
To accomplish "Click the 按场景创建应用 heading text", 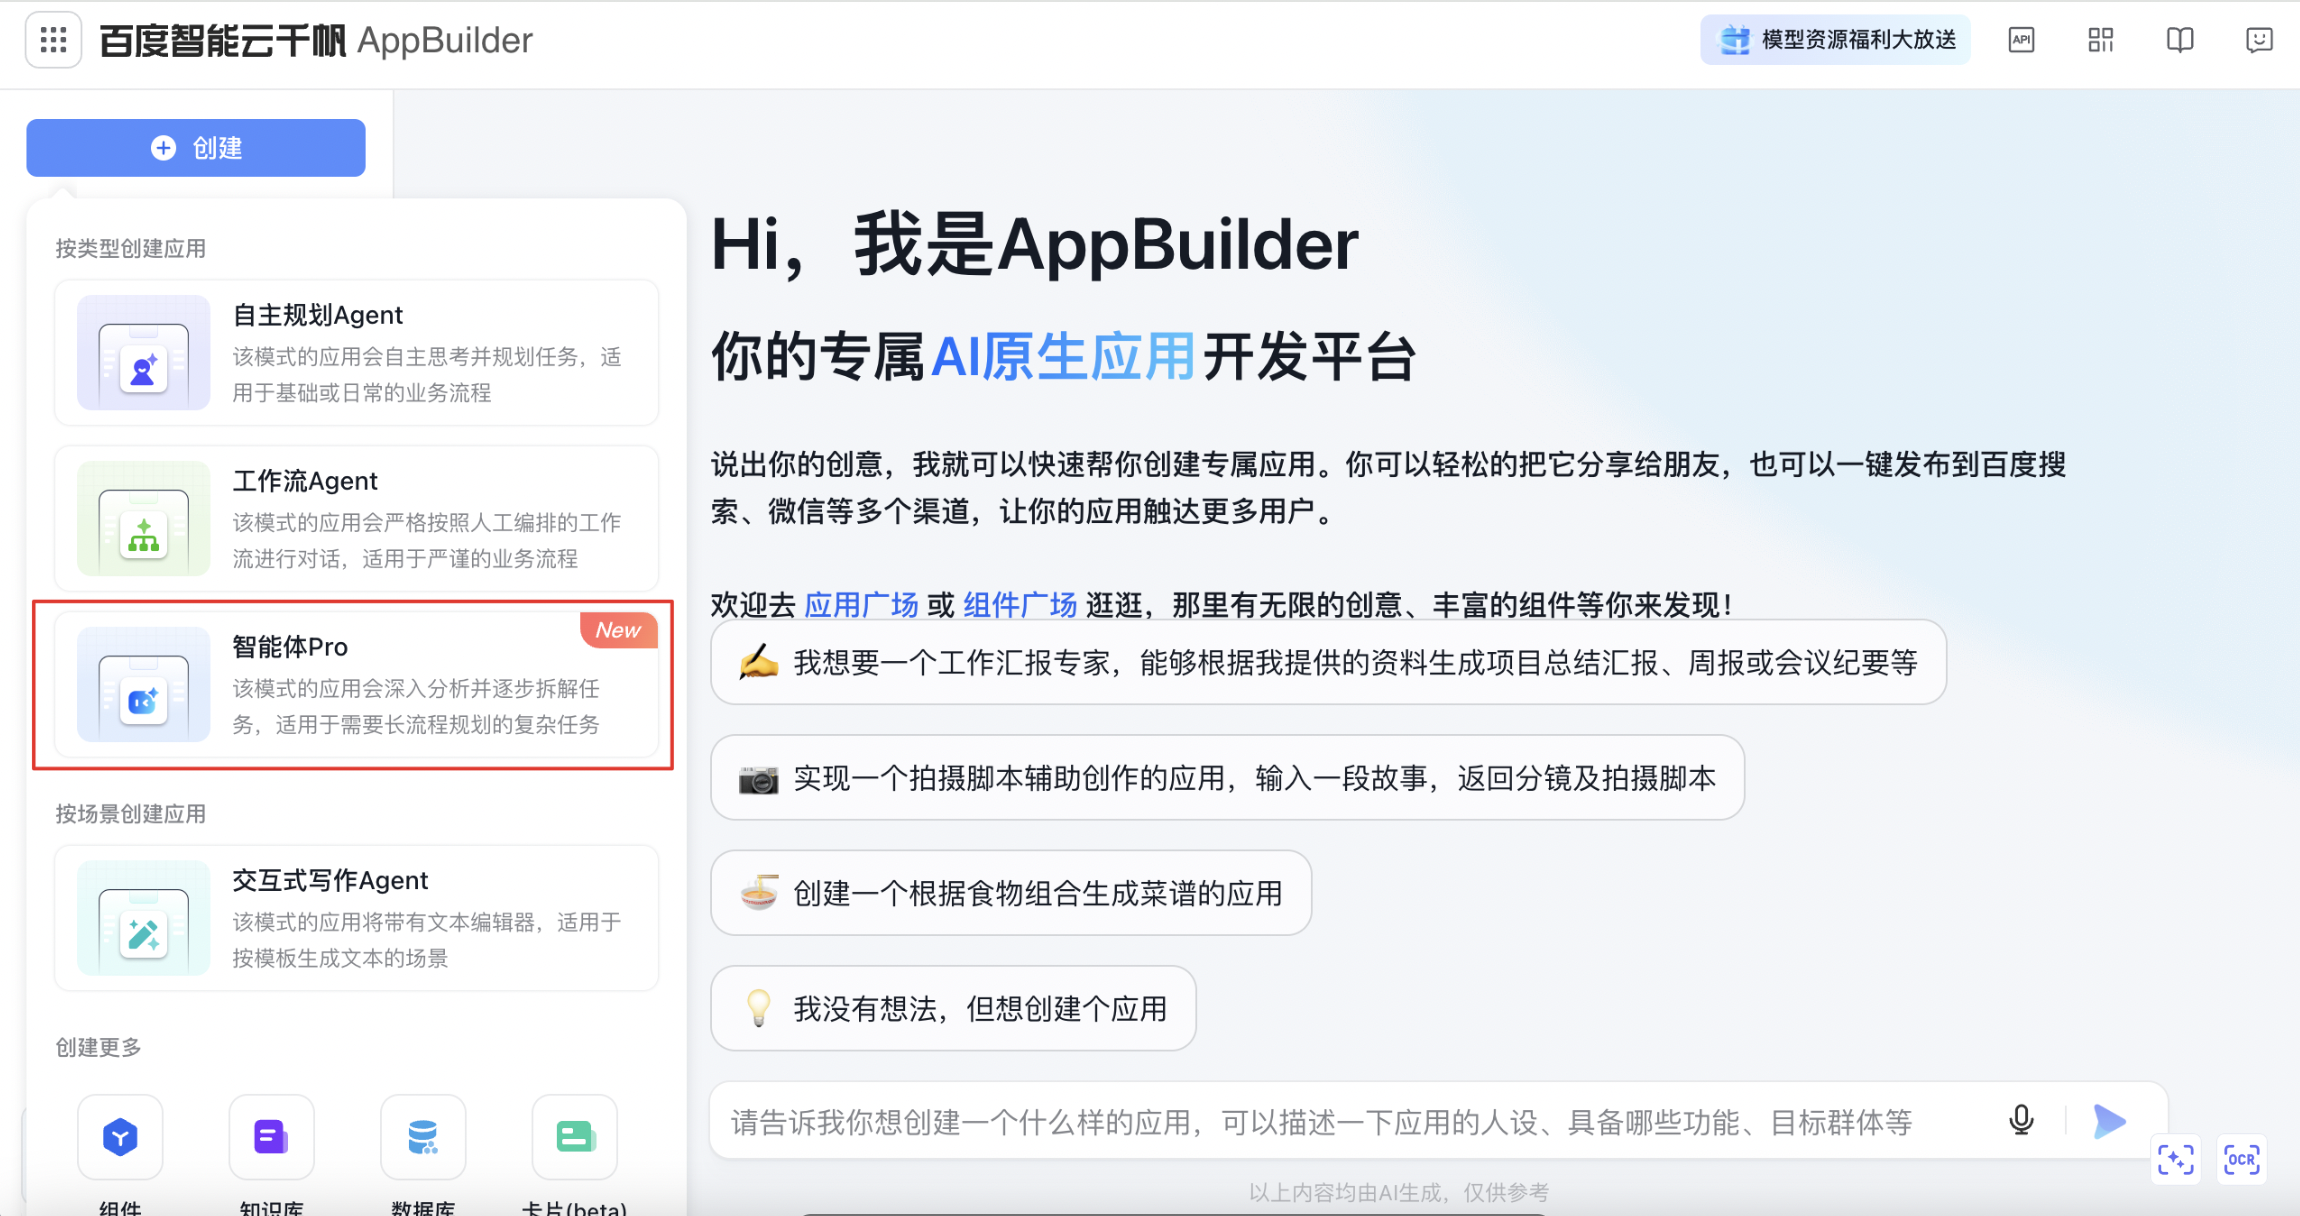I will [131, 814].
